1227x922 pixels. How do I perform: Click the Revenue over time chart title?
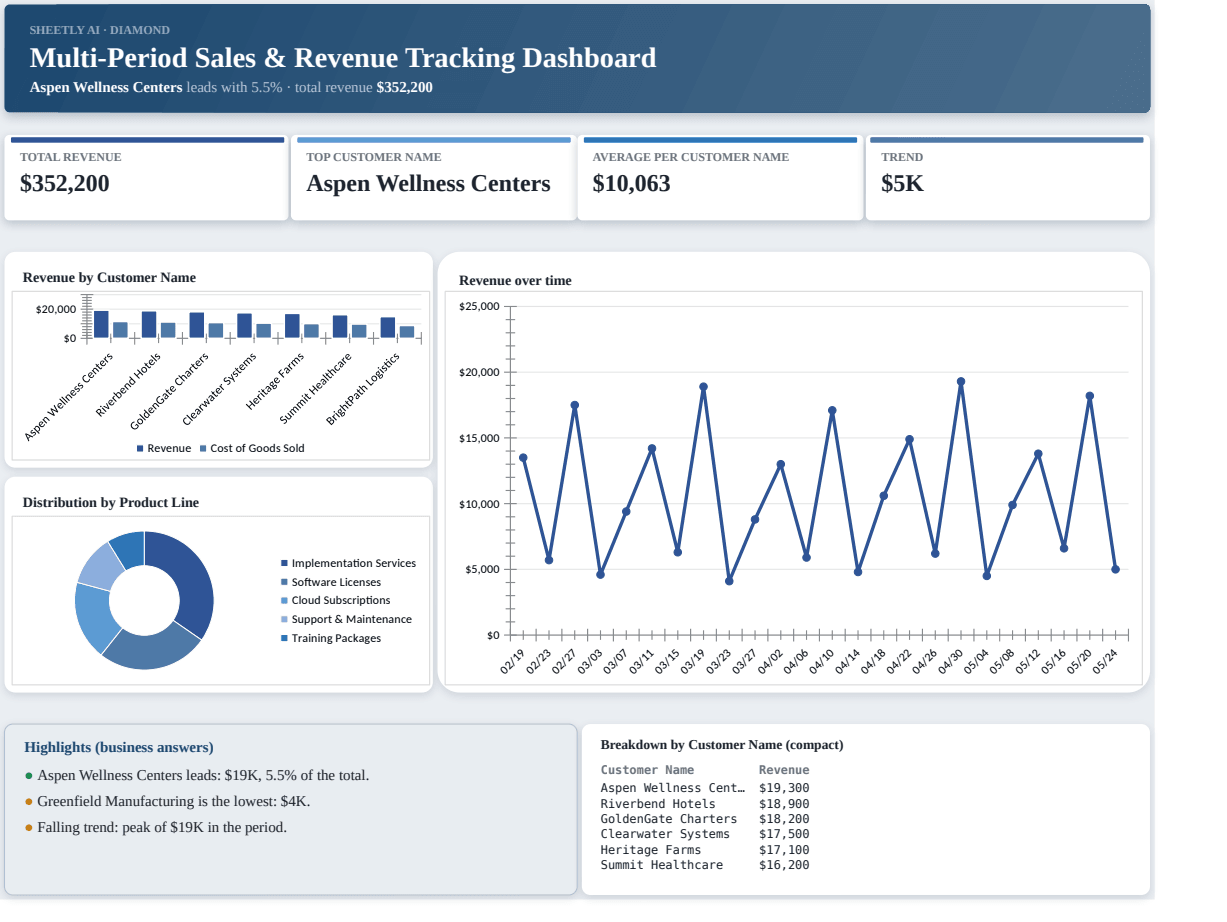pyautogui.click(x=515, y=281)
